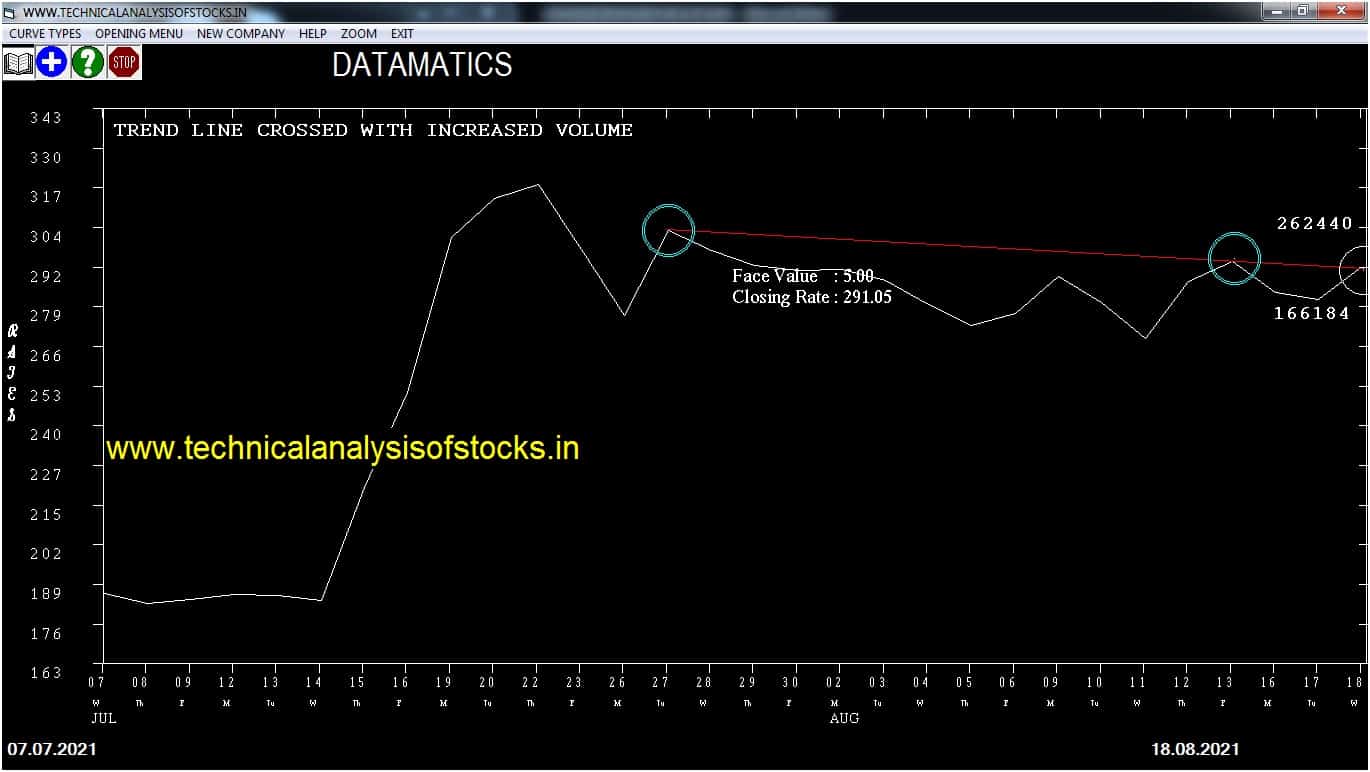
Task: Click the cyan circle at July 27 peak
Action: 667,230
